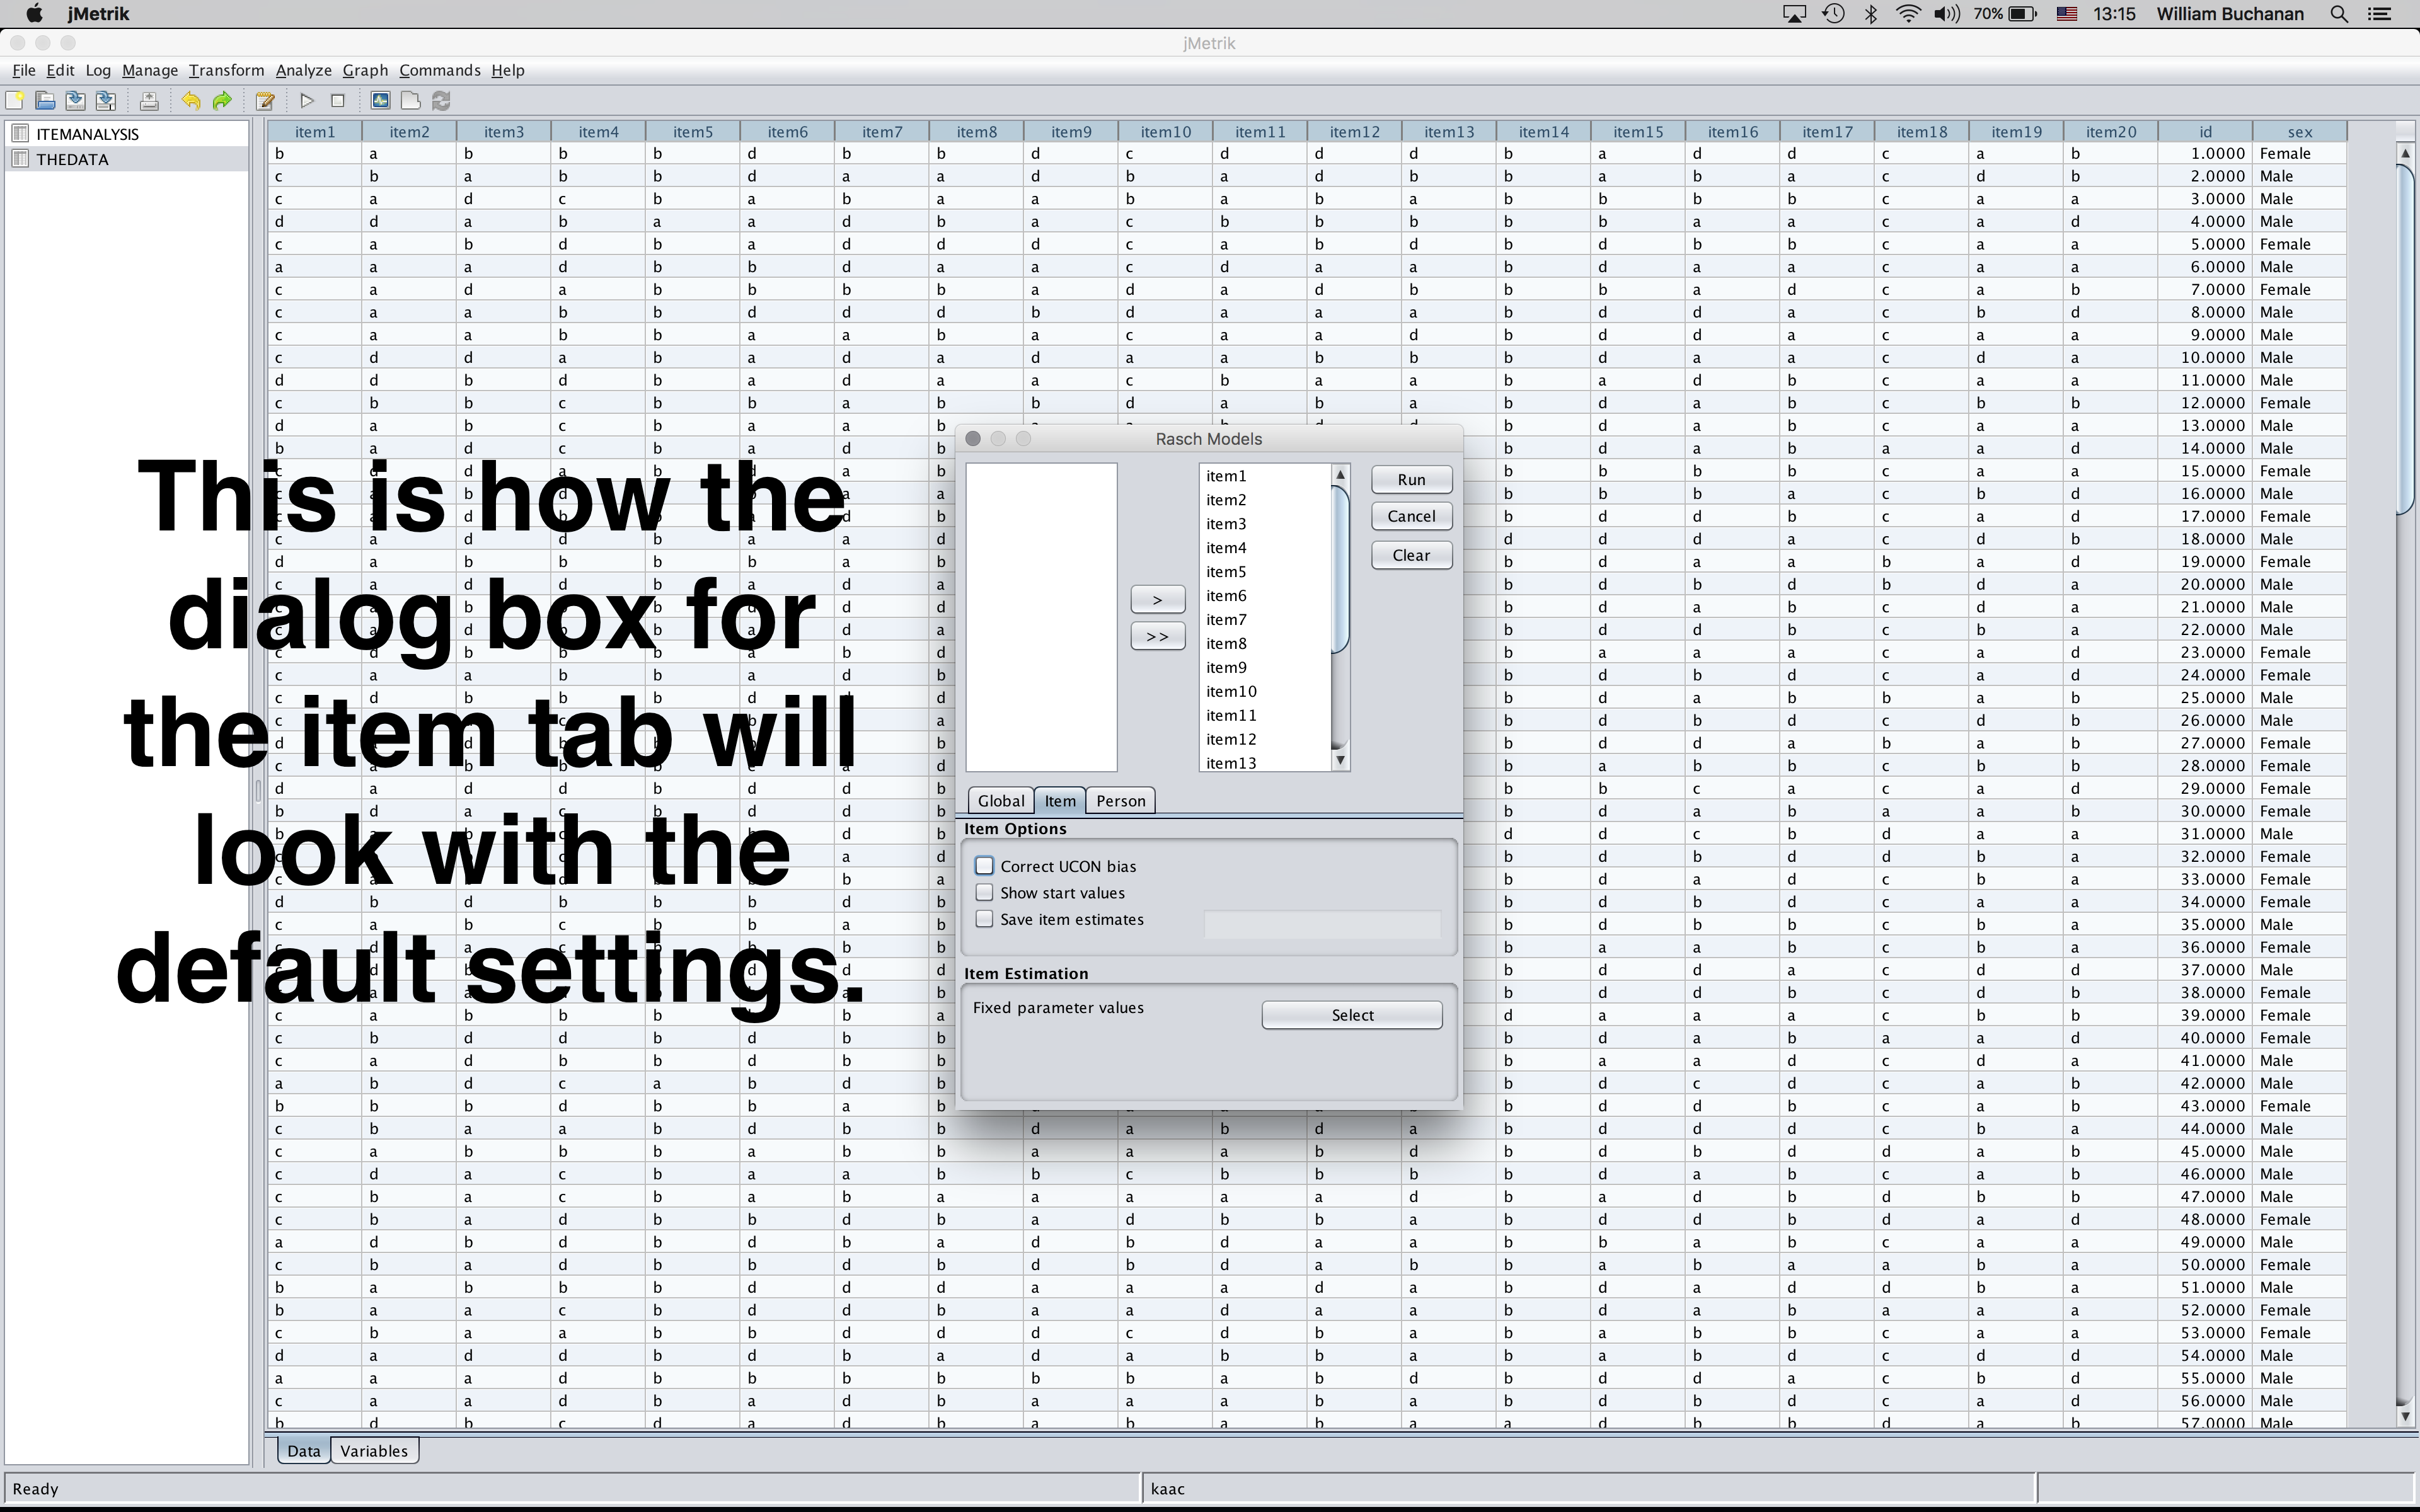Select item5 in the variable list
The height and width of the screenshot is (1512, 2420).
[1265, 572]
